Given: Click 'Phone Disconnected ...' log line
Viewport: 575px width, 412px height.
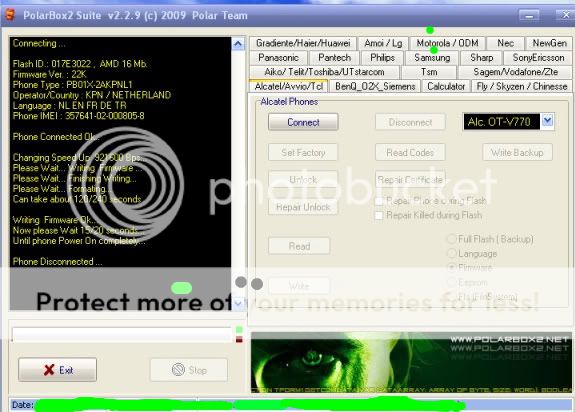Looking at the screenshot, I should 57,261.
